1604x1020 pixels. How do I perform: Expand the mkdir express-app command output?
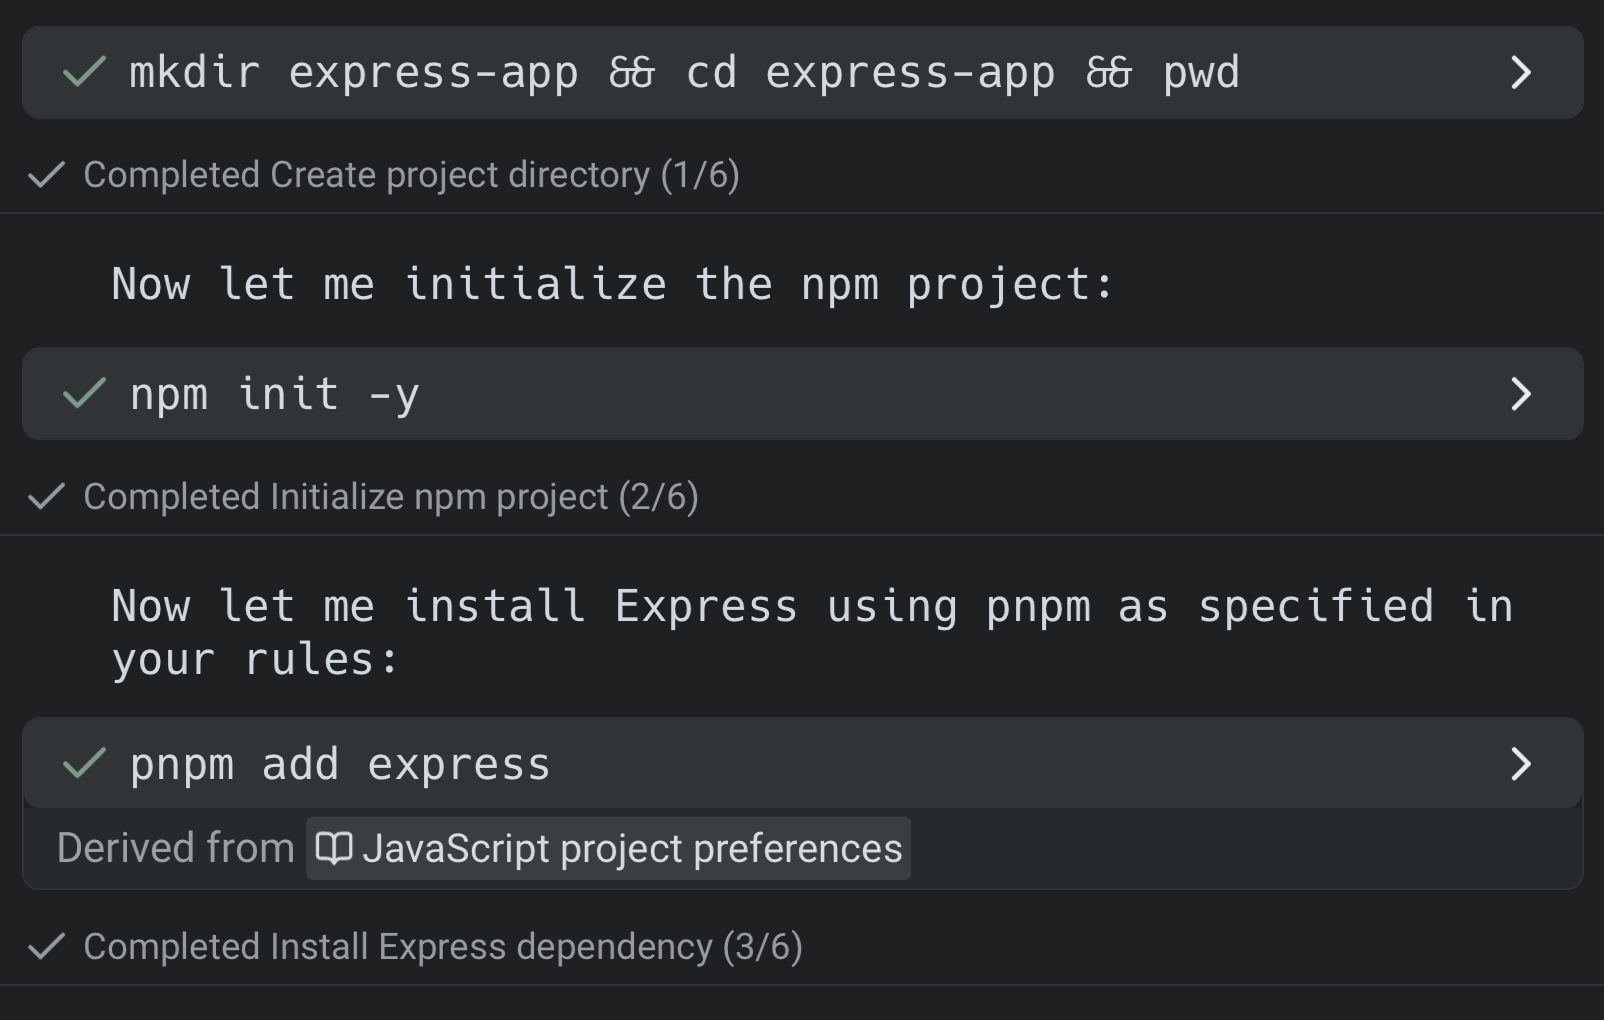click(1520, 72)
